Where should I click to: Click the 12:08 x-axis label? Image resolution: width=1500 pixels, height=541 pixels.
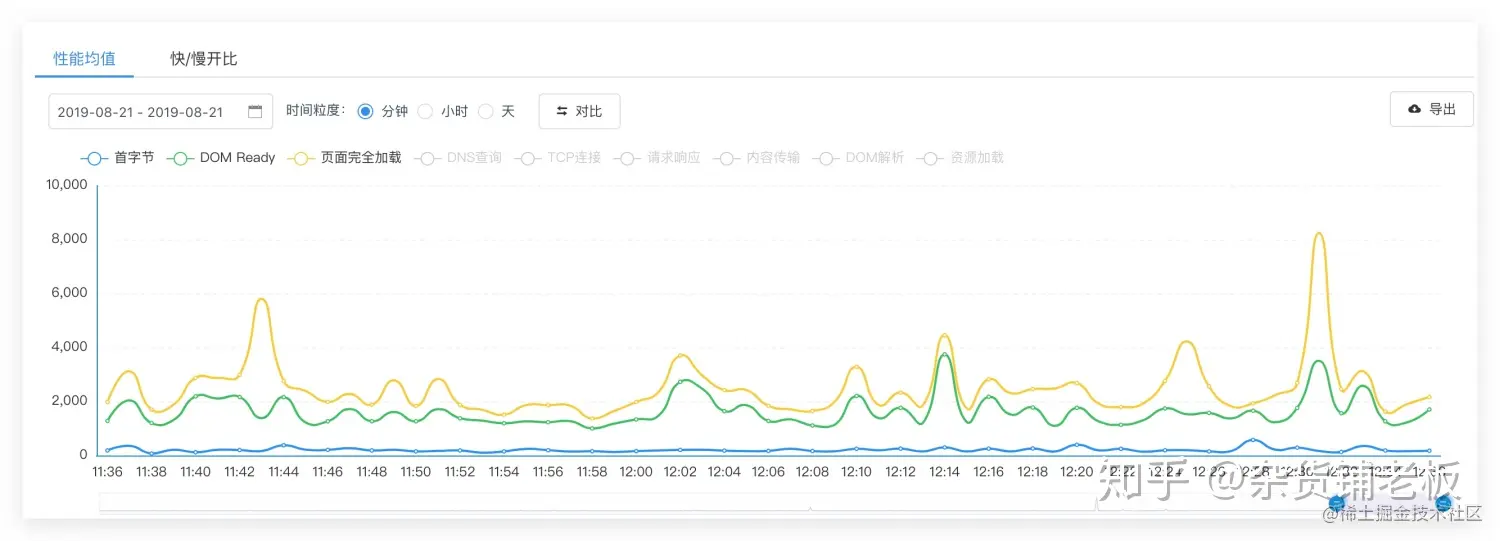click(812, 472)
